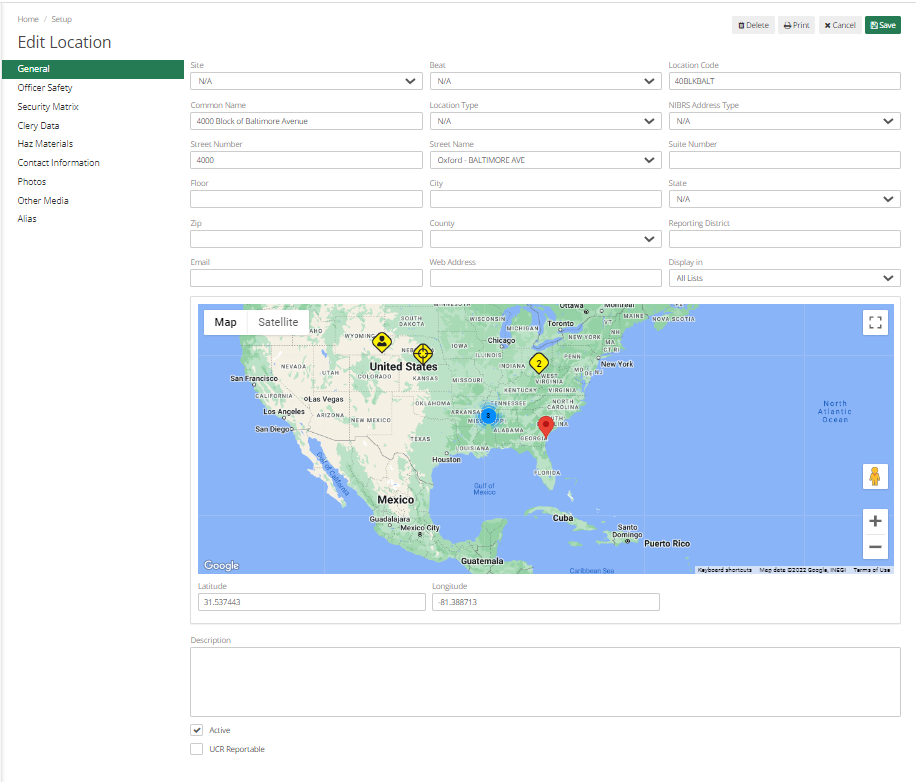Select the red location marker near Georgia

tap(546, 424)
